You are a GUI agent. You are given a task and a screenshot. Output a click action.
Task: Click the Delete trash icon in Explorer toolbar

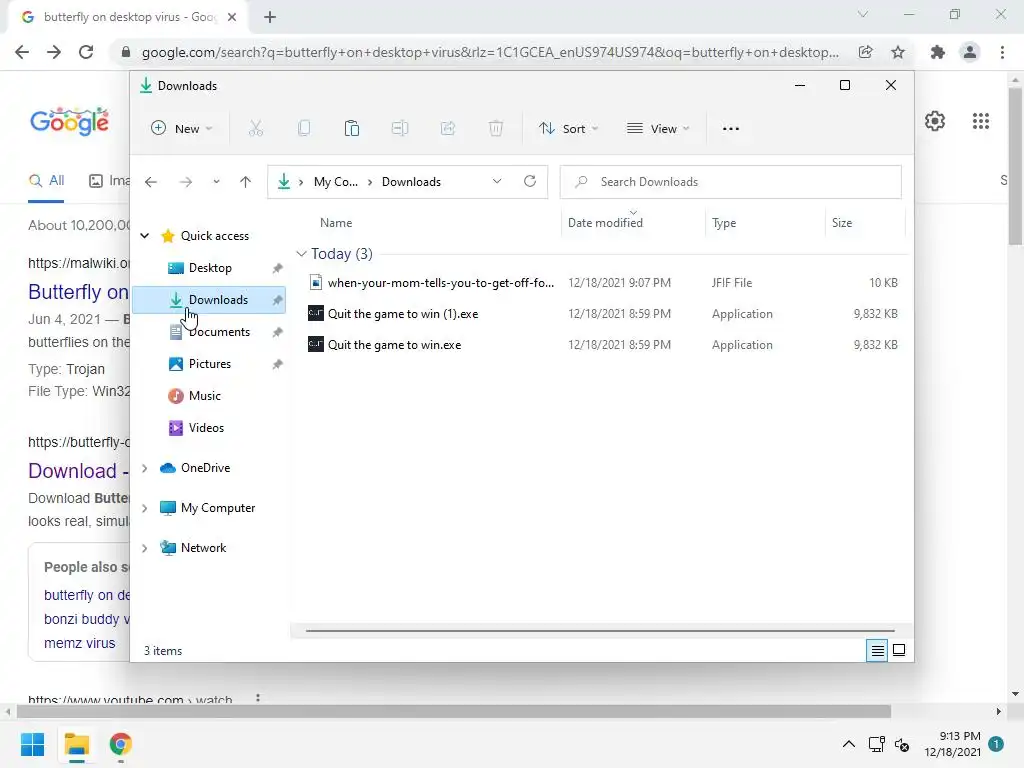click(x=496, y=129)
